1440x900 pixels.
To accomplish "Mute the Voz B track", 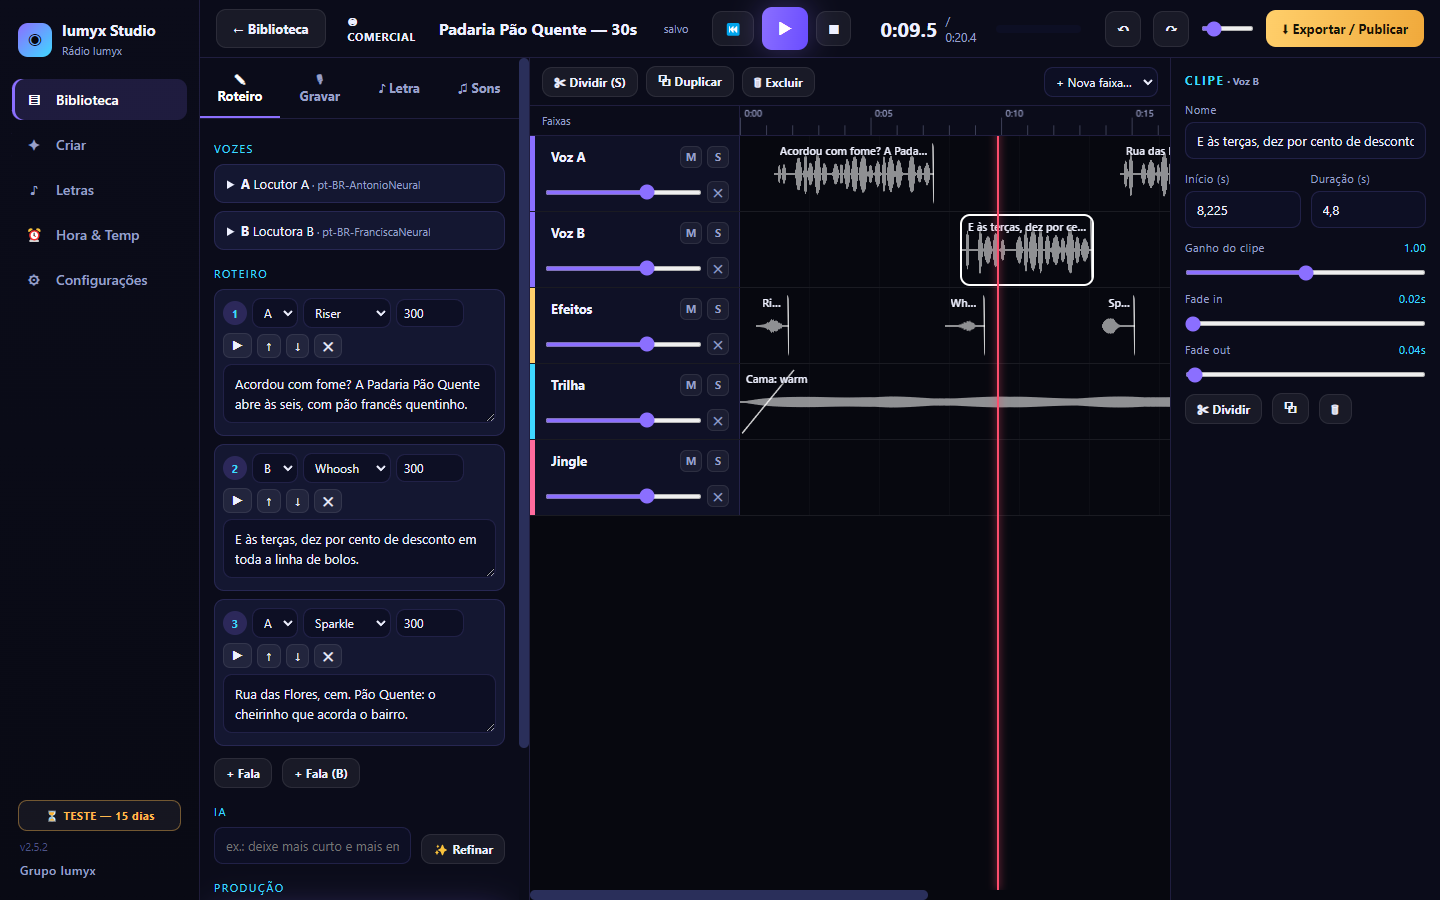I will (x=691, y=233).
